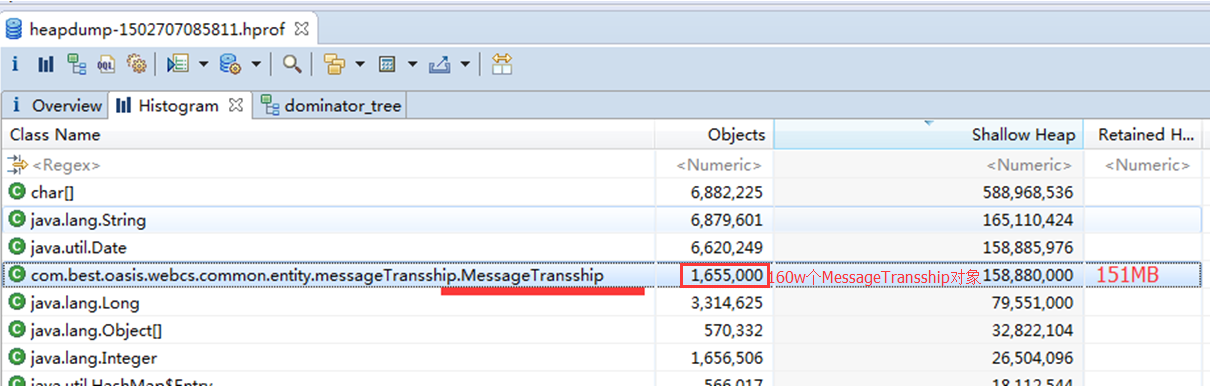Click the class icon beside java.lang.Long
Viewport: 1210px width, 389px height.
click(x=17, y=302)
